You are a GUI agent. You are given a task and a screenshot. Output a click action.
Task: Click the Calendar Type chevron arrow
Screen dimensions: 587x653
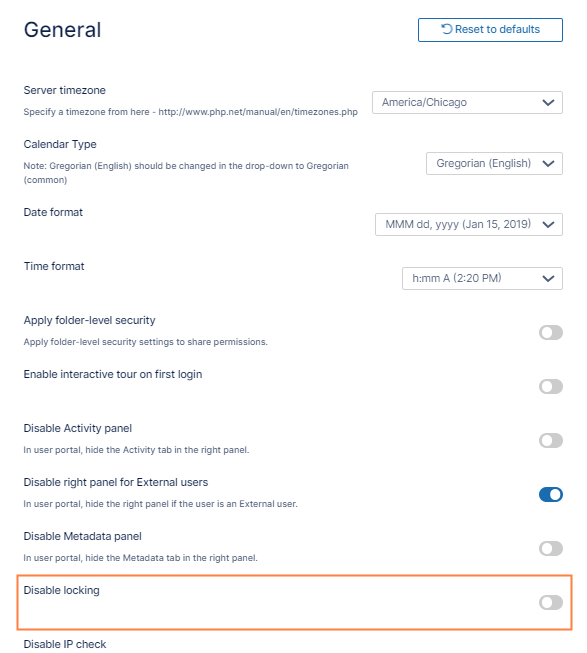[x=548, y=163]
